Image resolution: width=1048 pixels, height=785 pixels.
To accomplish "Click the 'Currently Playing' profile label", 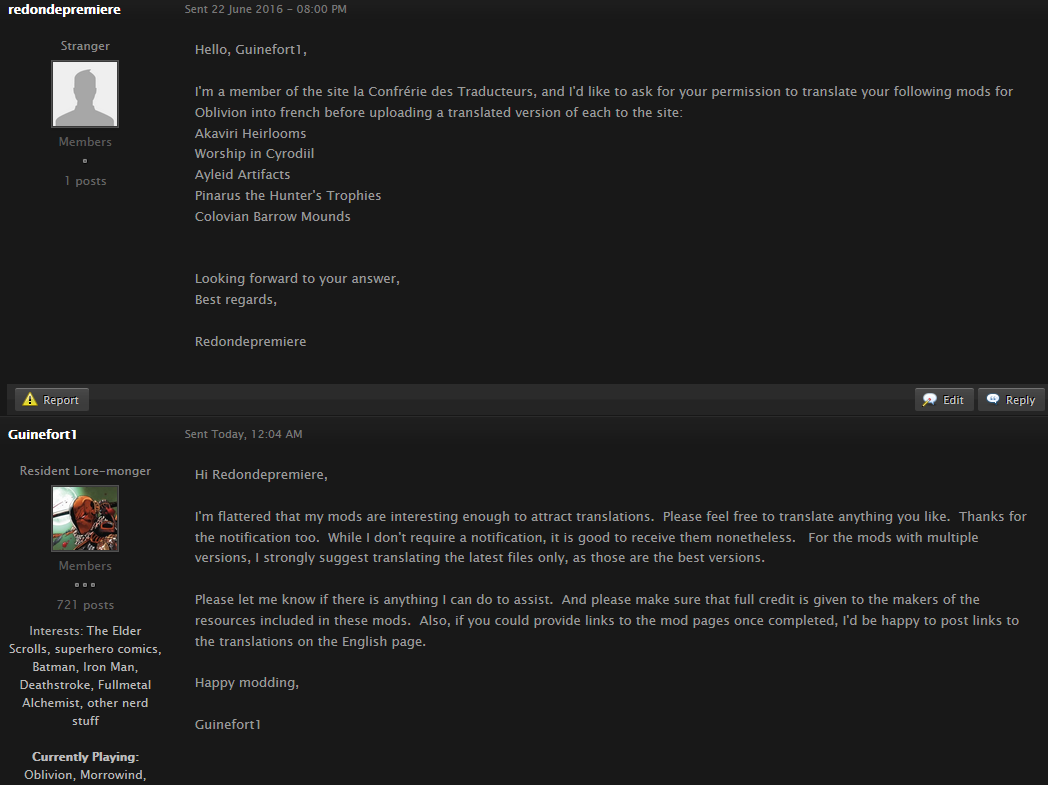I will [85, 757].
